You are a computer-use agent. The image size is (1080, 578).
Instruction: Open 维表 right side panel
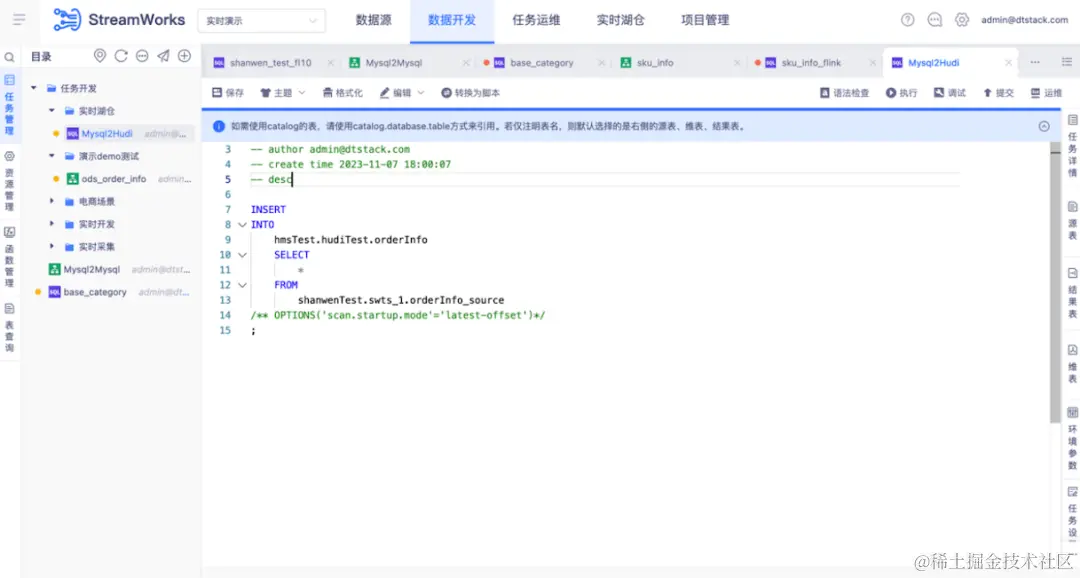1072,364
